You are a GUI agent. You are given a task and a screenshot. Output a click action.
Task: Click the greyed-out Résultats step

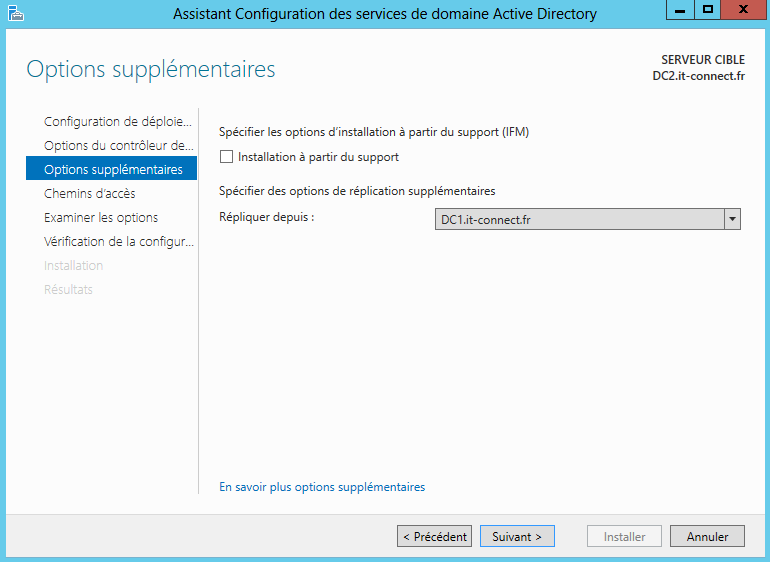coord(68,290)
